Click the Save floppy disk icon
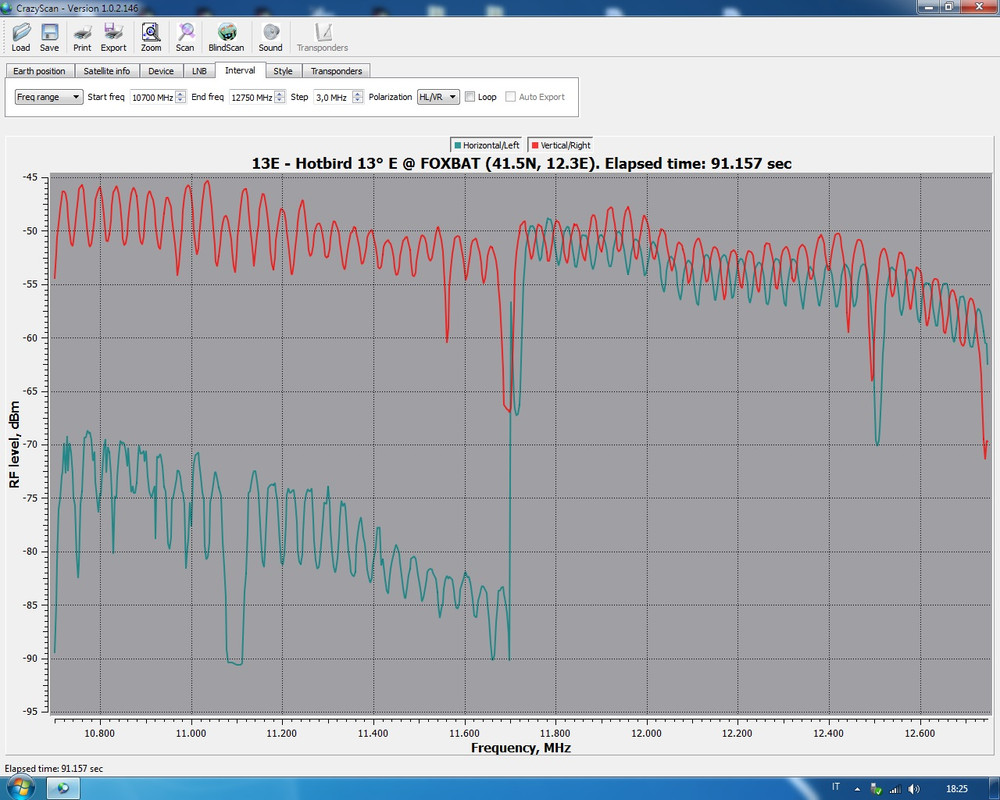1000x800 pixels. point(49,37)
